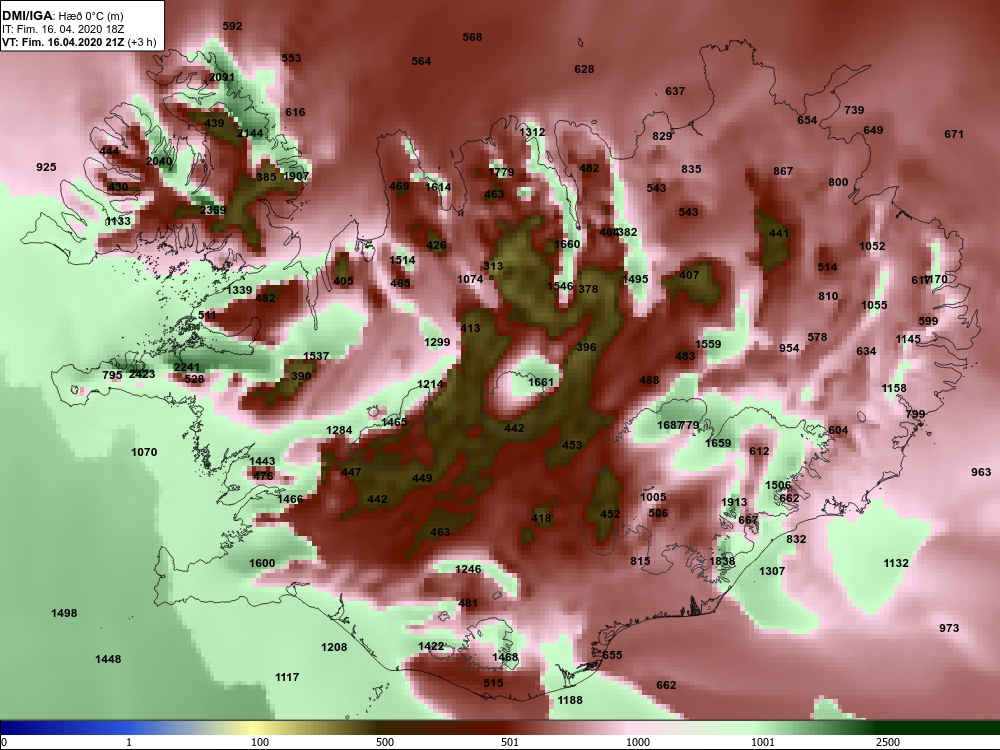Click the 2369 map value
The image size is (1000, 750).
tap(212, 210)
